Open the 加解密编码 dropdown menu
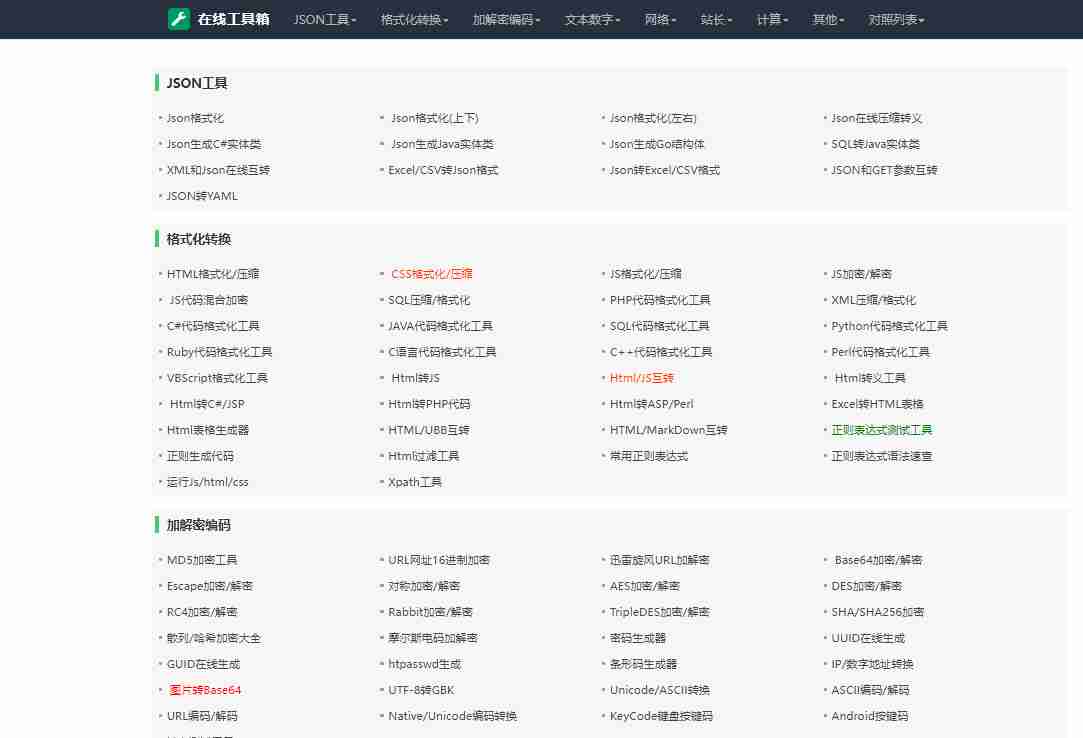This screenshot has height=738, width=1083. click(x=506, y=18)
